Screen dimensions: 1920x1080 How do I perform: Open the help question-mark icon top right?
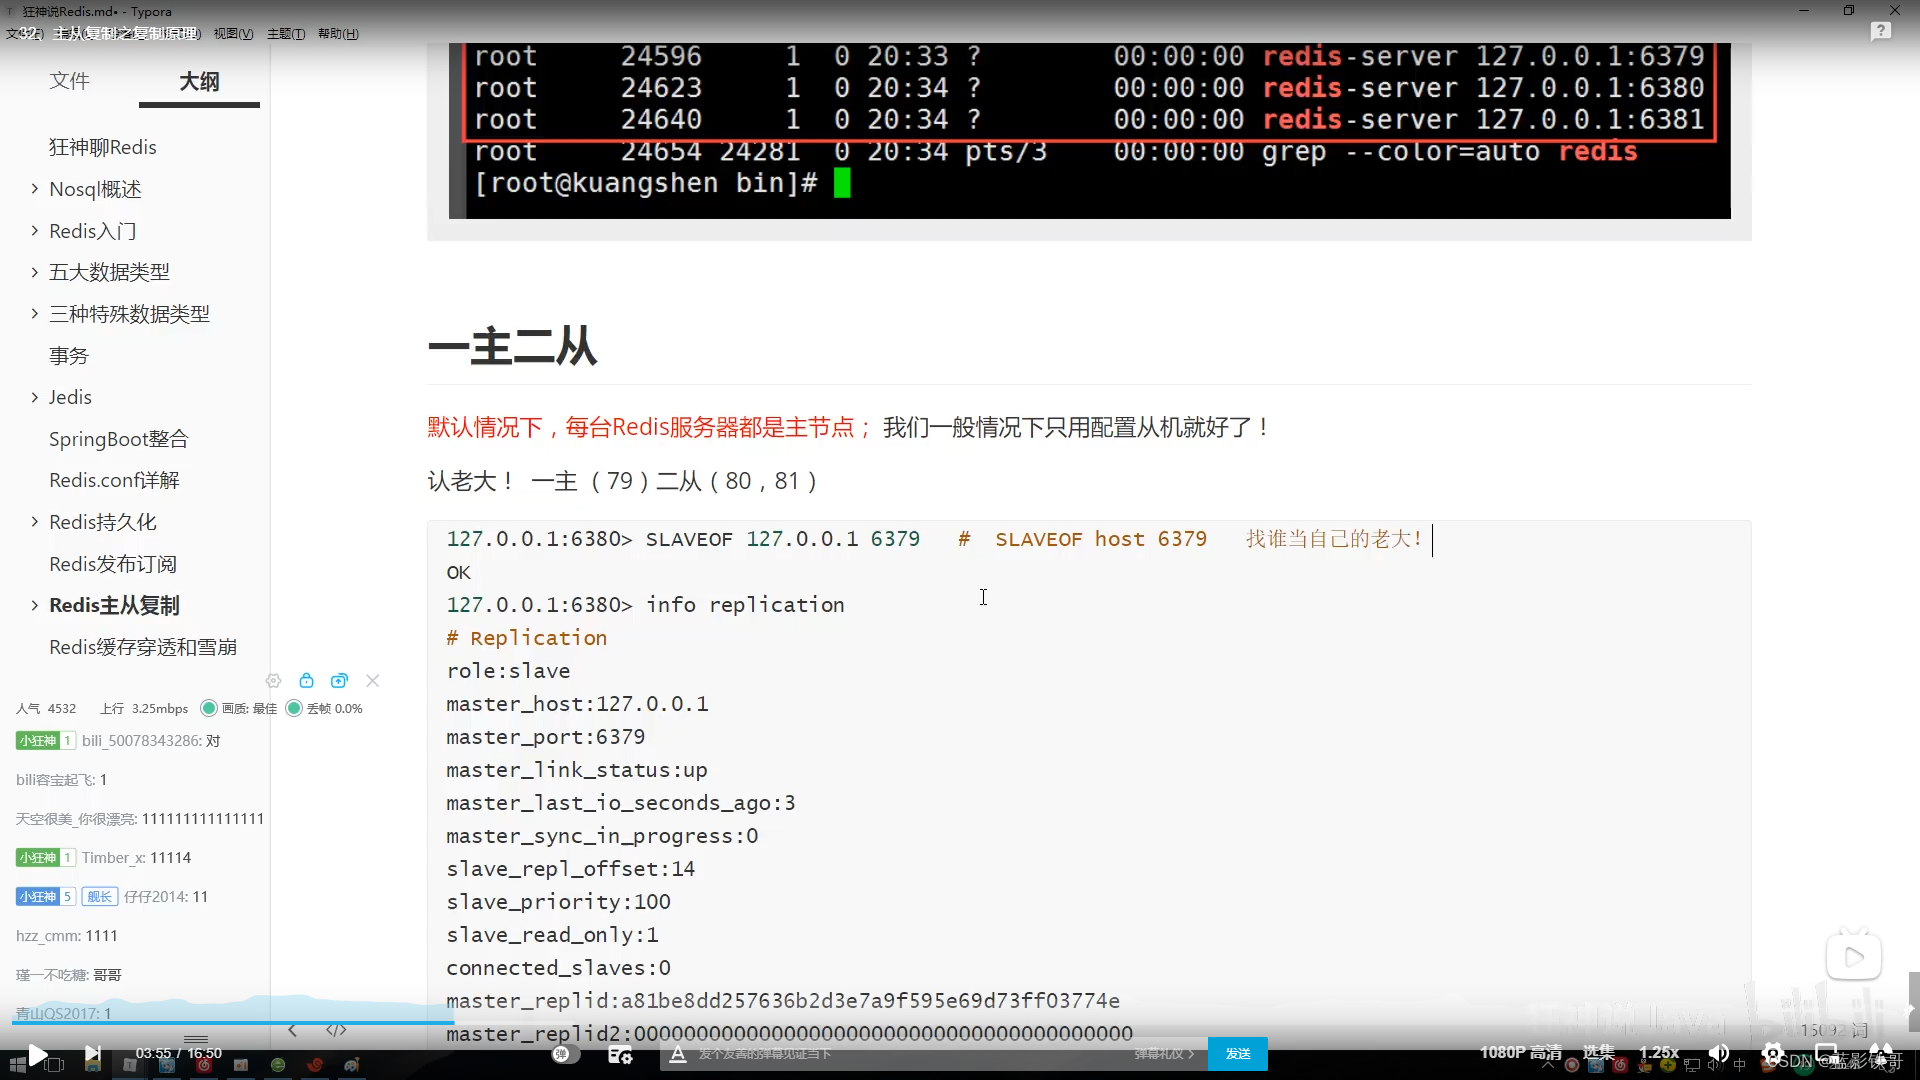click(1881, 32)
